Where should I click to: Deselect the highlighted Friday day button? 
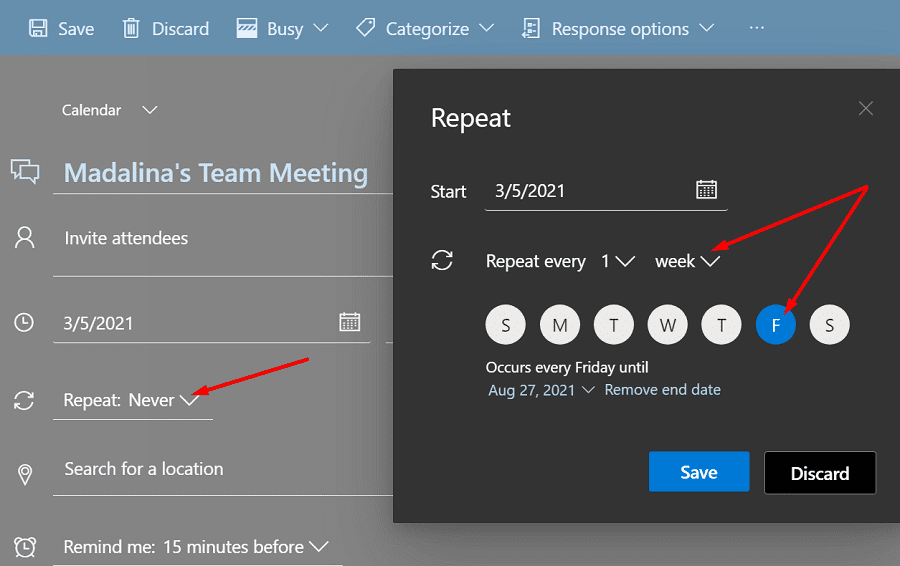pyautogui.click(x=775, y=325)
